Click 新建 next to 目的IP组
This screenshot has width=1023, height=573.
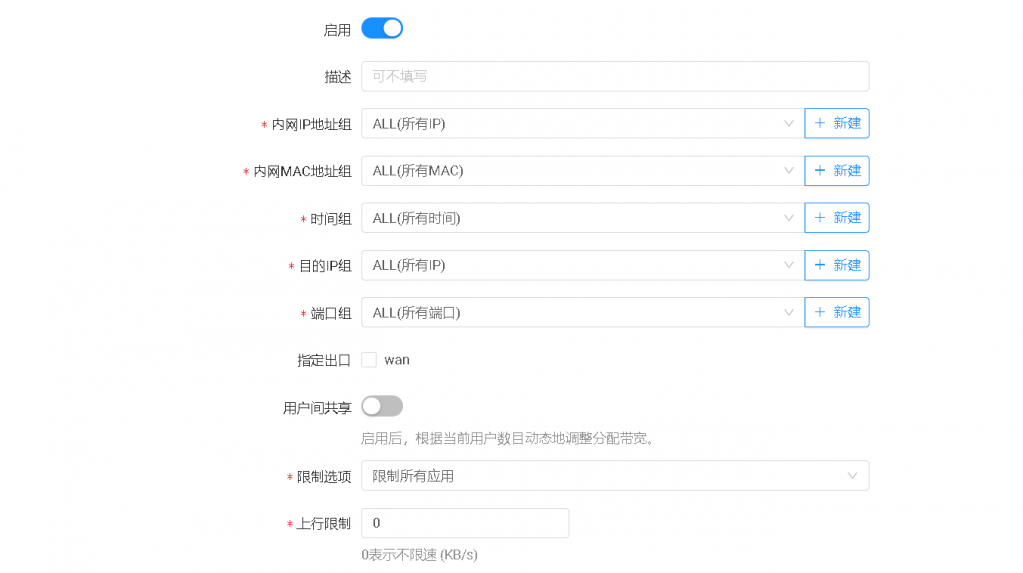point(837,266)
